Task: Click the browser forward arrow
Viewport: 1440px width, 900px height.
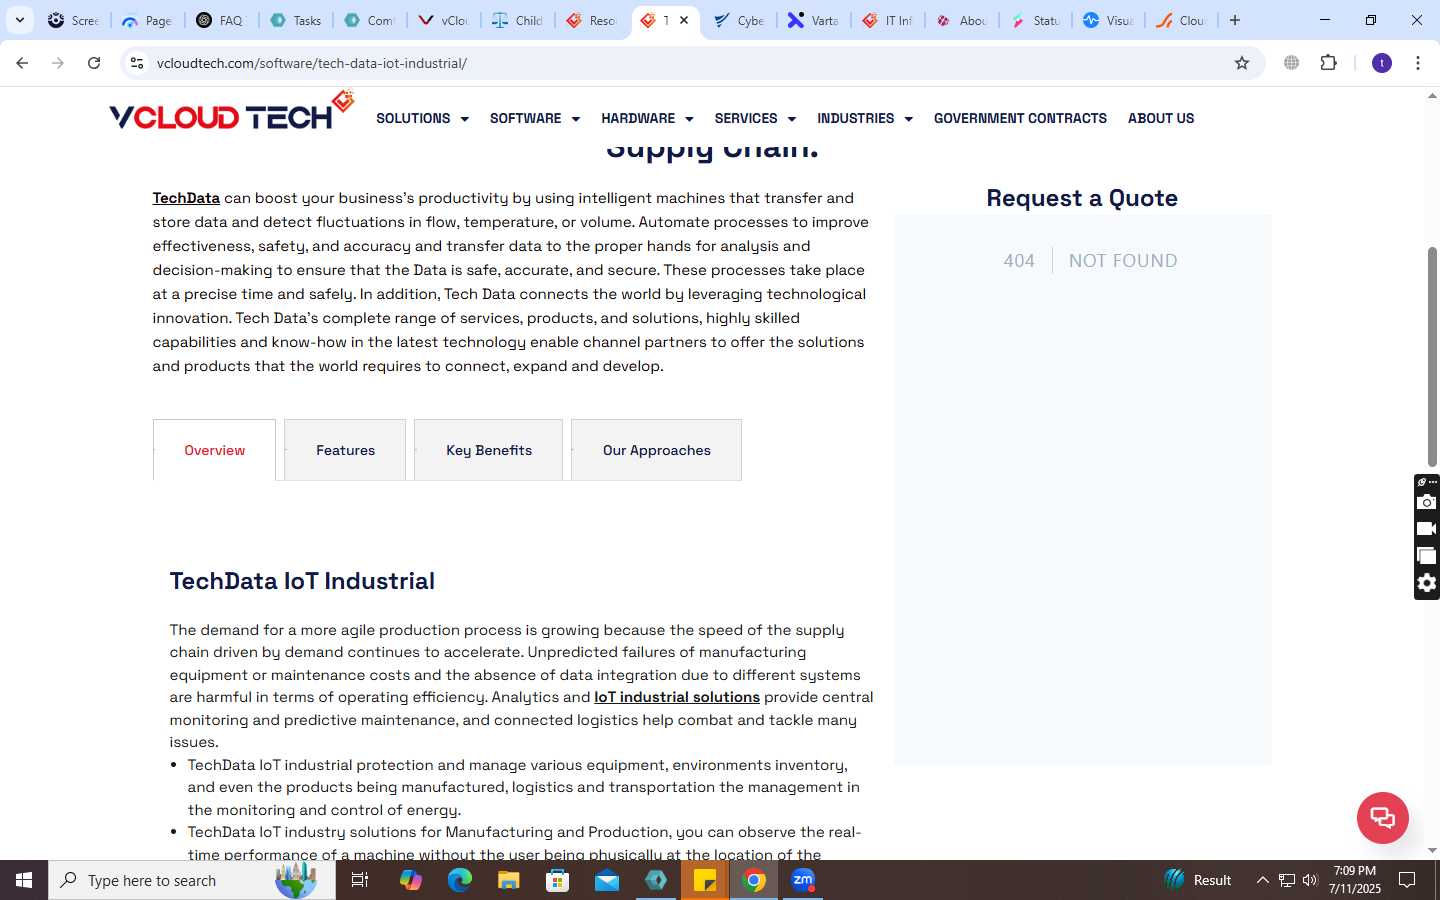Action: [58, 63]
